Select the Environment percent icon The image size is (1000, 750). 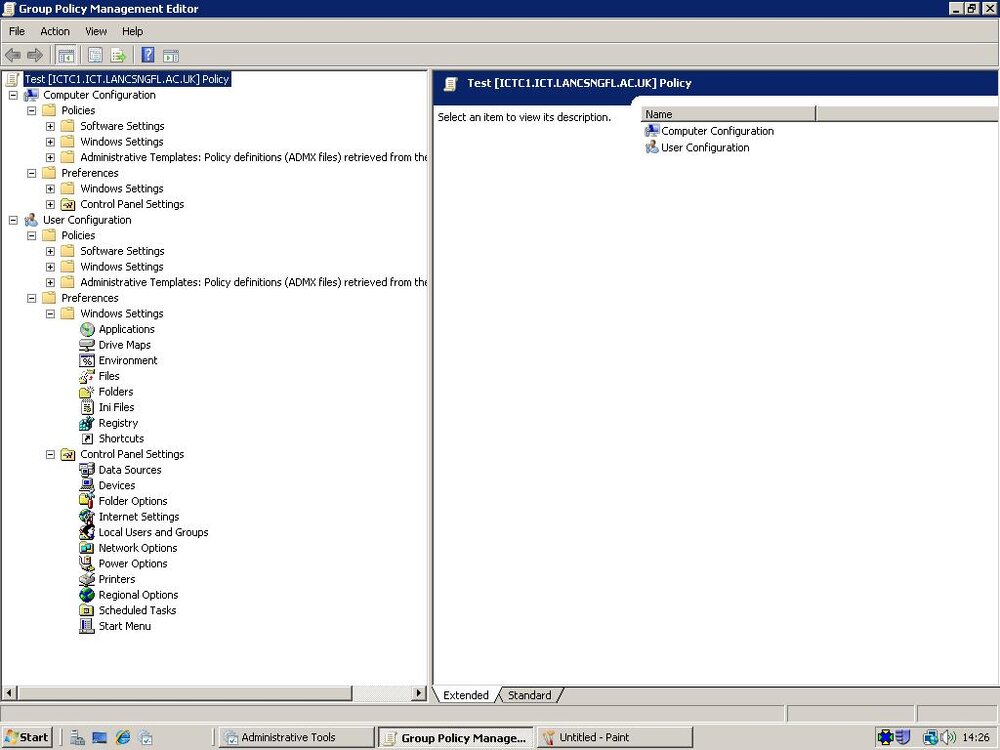[87, 361]
